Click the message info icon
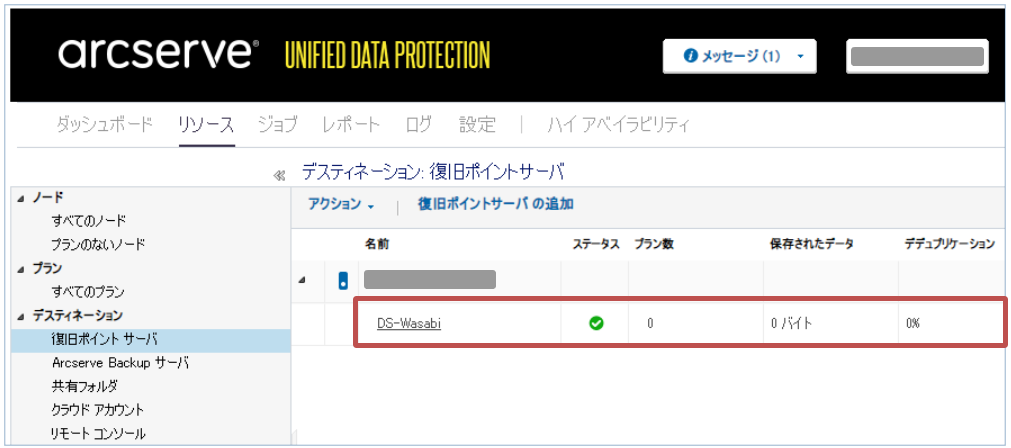Image resolution: width=1011 pixels, height=448 pixels. [689, 57]
